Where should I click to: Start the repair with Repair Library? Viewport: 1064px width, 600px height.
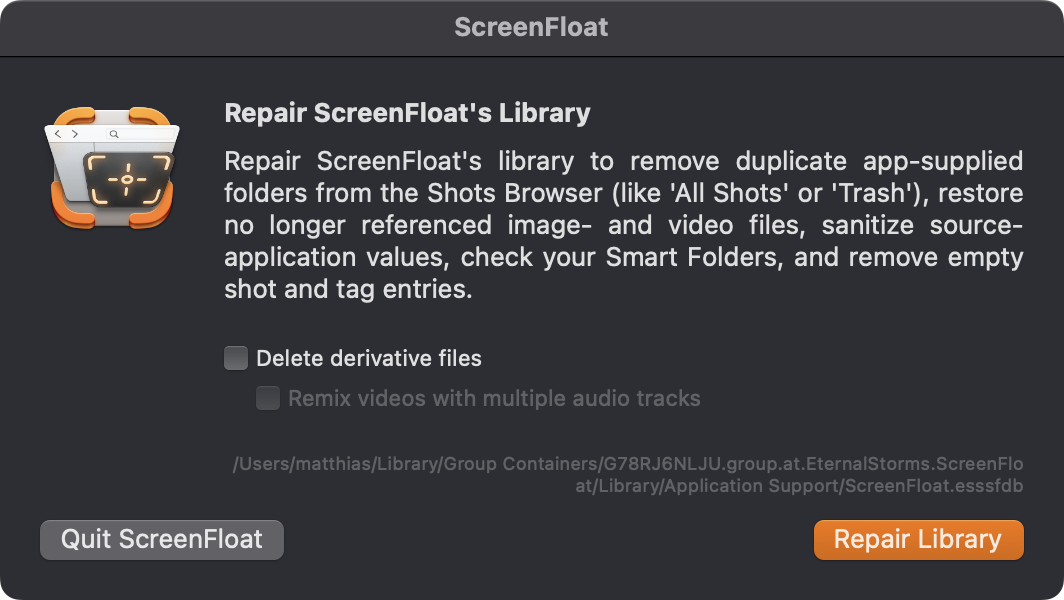tap(919, 540)
